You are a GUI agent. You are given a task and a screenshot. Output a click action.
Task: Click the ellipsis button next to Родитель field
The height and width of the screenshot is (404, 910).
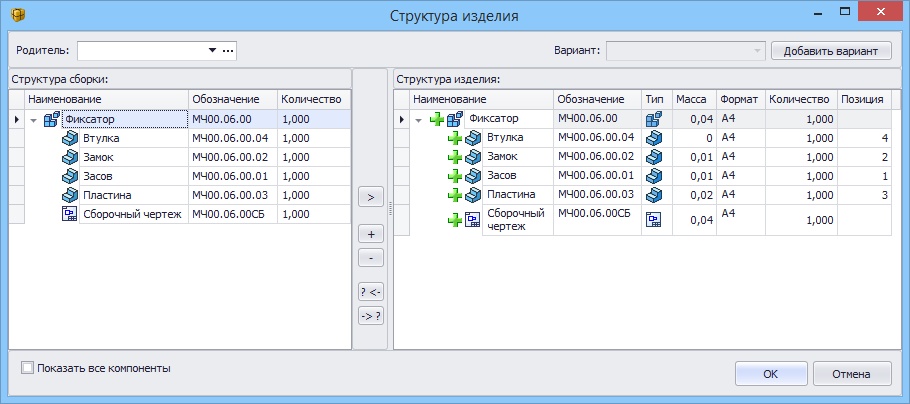(228, 50)
